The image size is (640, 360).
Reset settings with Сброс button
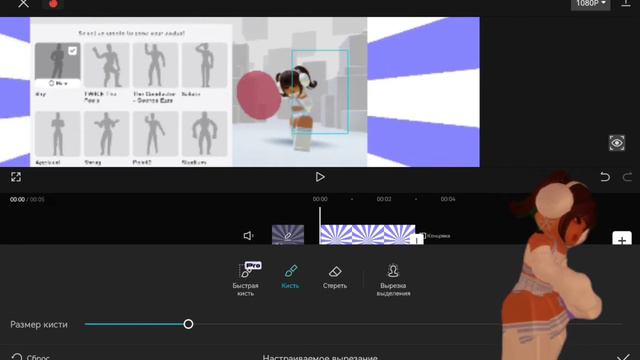pyautogui.click(x=31, y=357)
